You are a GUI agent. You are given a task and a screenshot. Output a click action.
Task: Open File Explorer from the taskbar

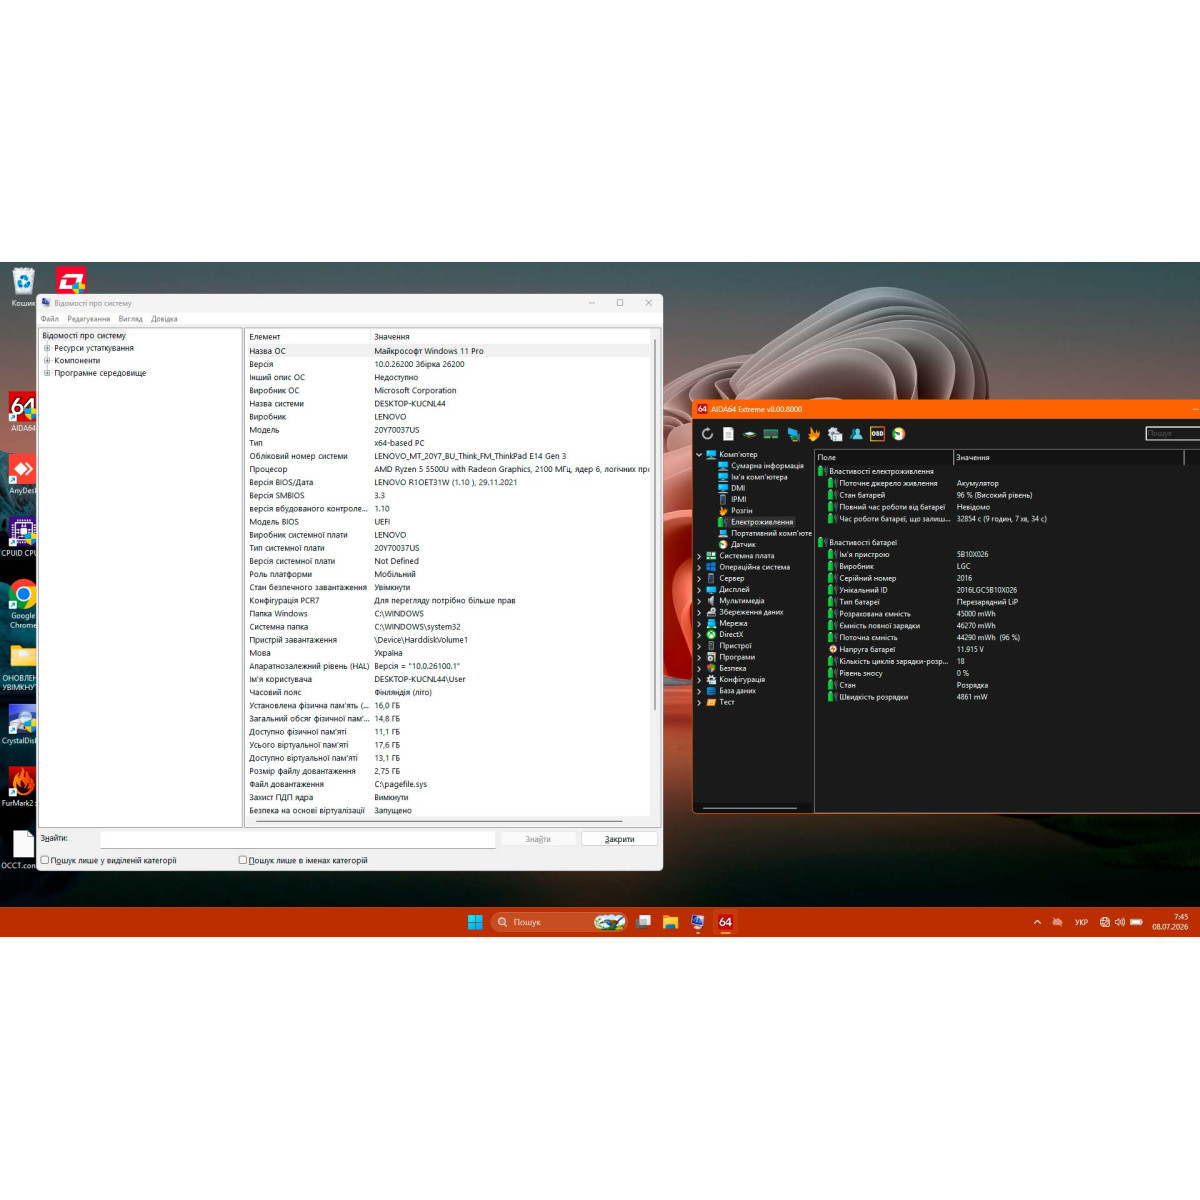[671, 922]
